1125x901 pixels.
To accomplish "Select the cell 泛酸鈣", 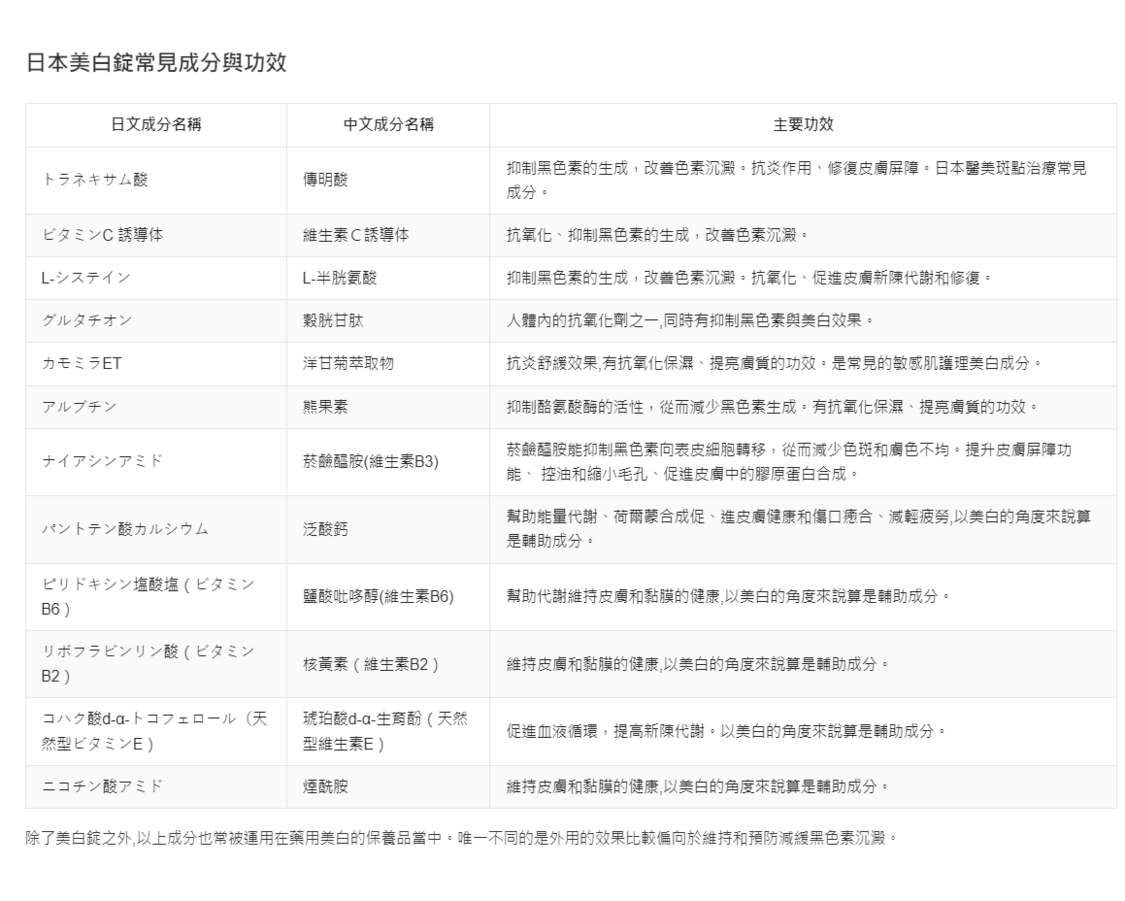I will point(388,529).
